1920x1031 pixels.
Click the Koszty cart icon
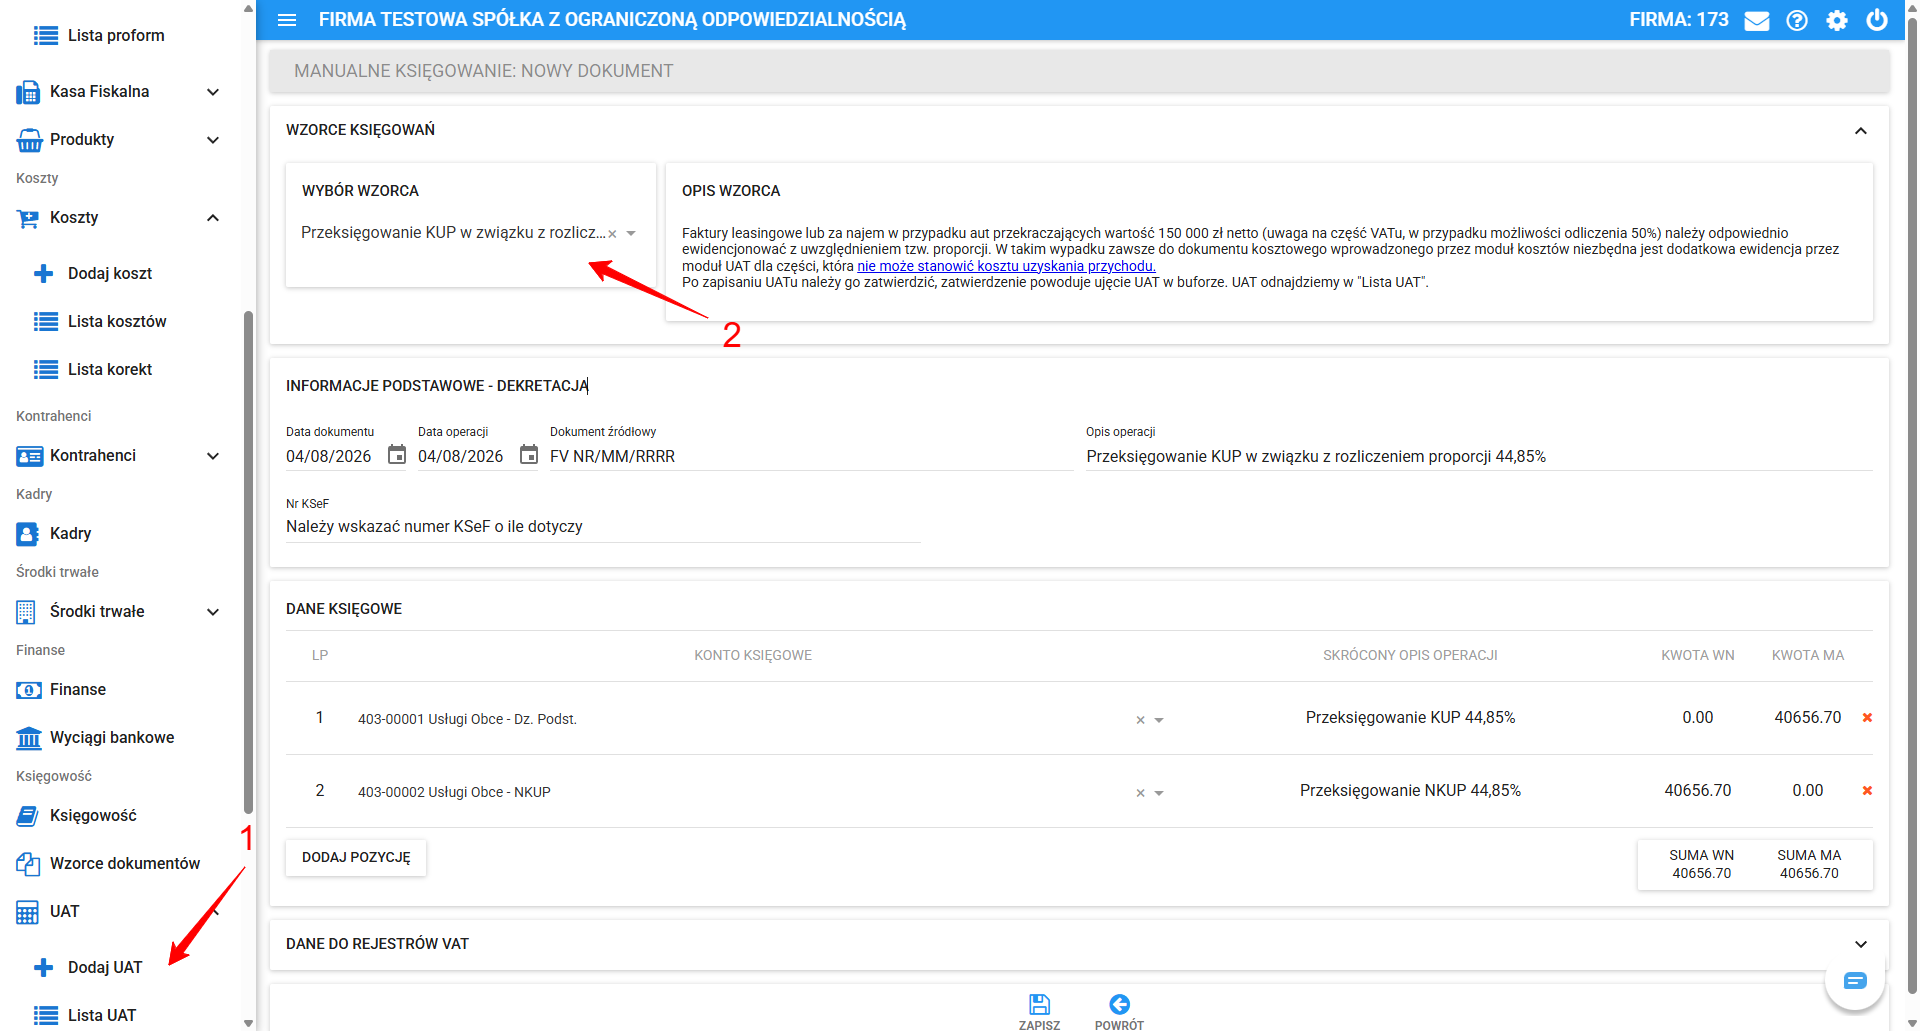coord(28,218)
